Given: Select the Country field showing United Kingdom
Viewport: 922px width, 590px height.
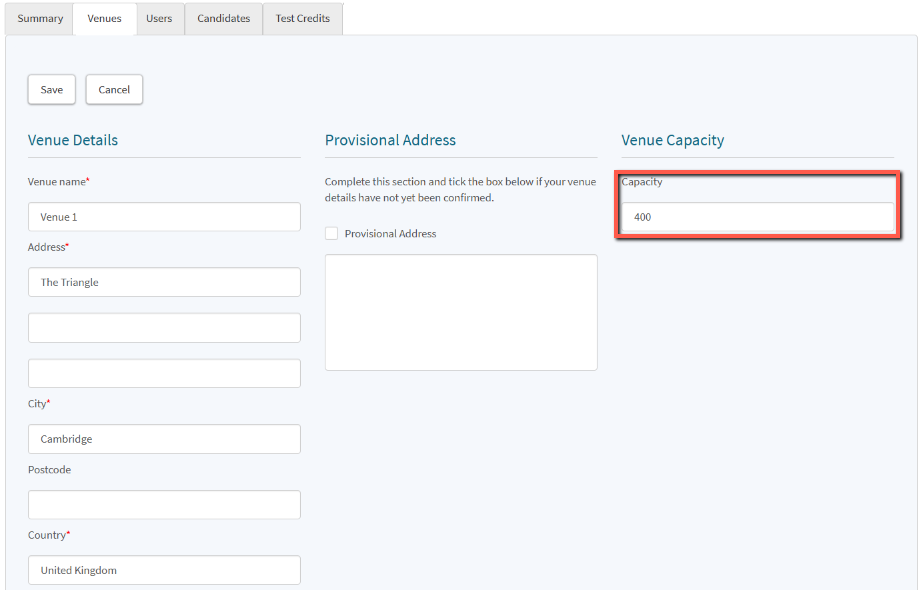Looking at the screenshot, I should click(164, 570).
